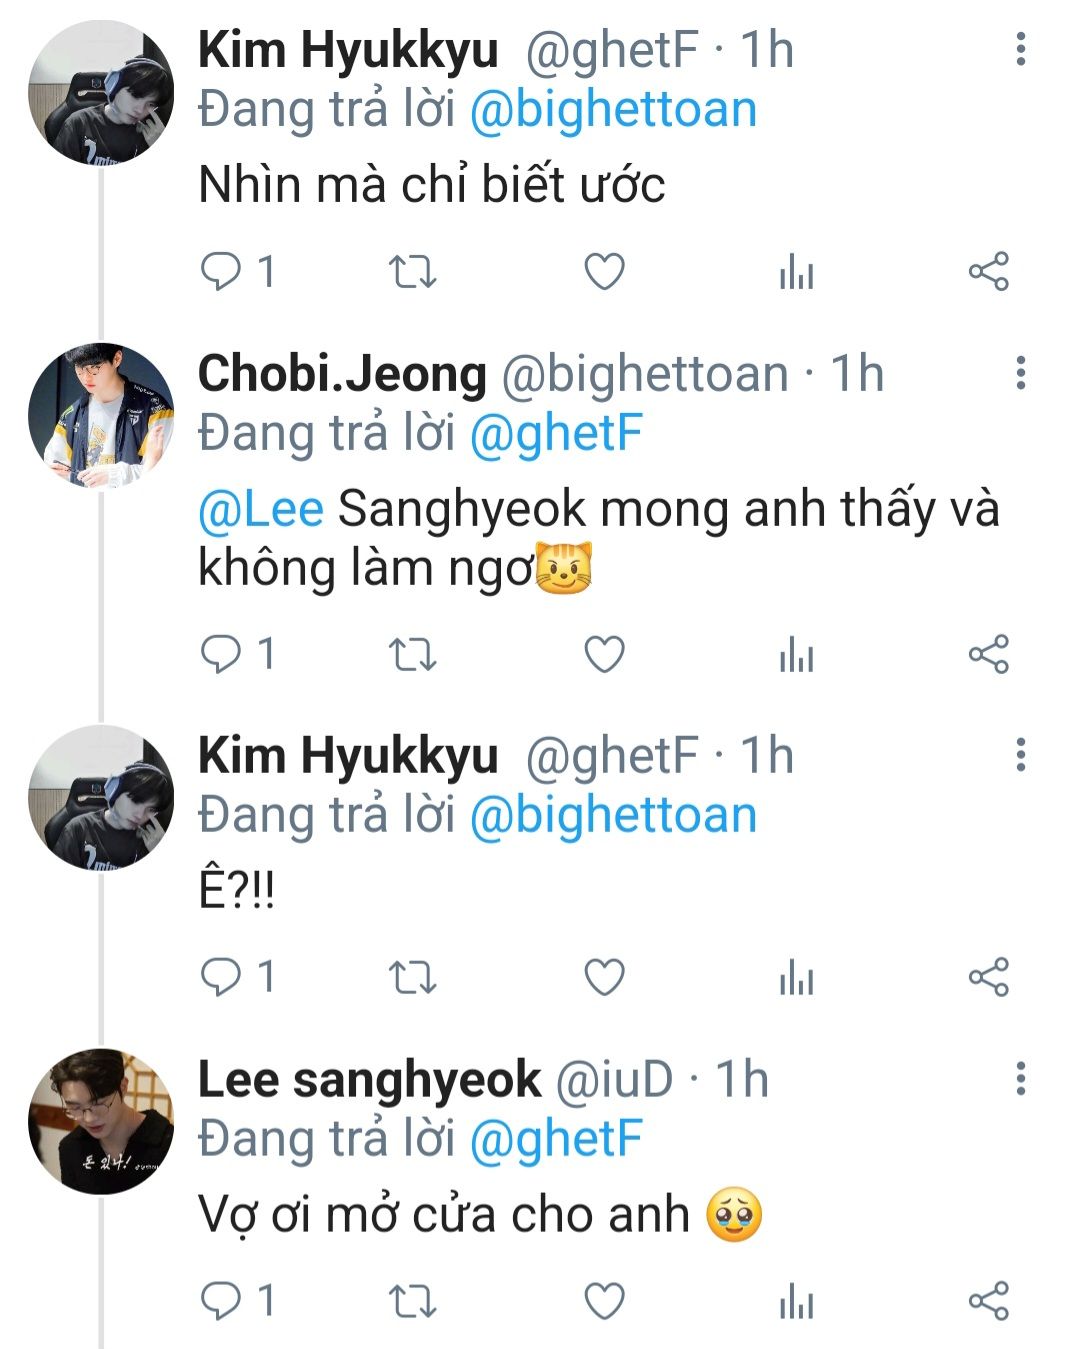Screen dimensions: 1080x1349
Task: Like the "Ê?!!" tweet
Action: (x=604, y=977)
